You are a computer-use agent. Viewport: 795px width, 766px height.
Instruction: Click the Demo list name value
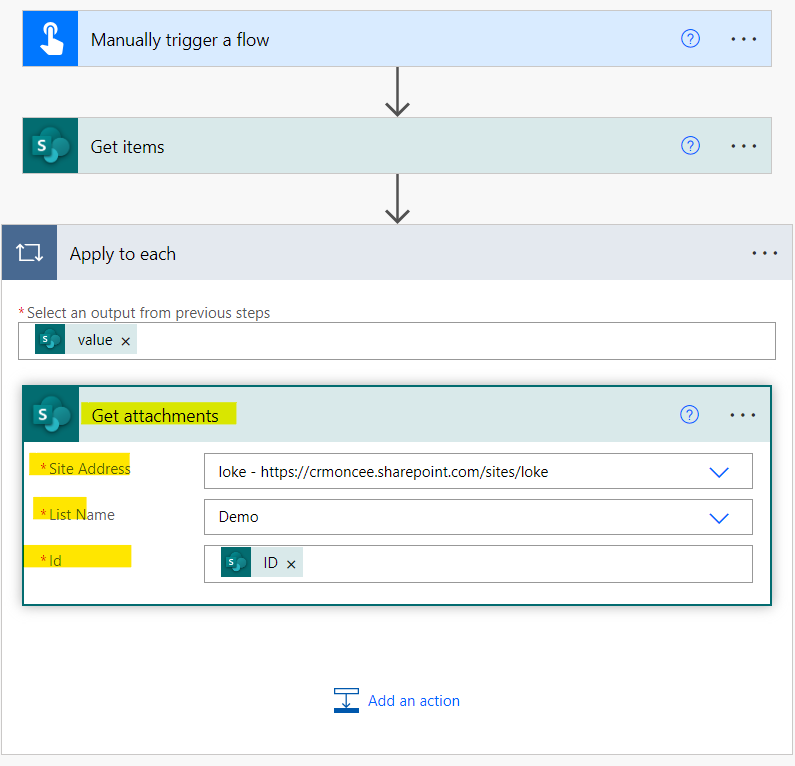click(238, 517)
